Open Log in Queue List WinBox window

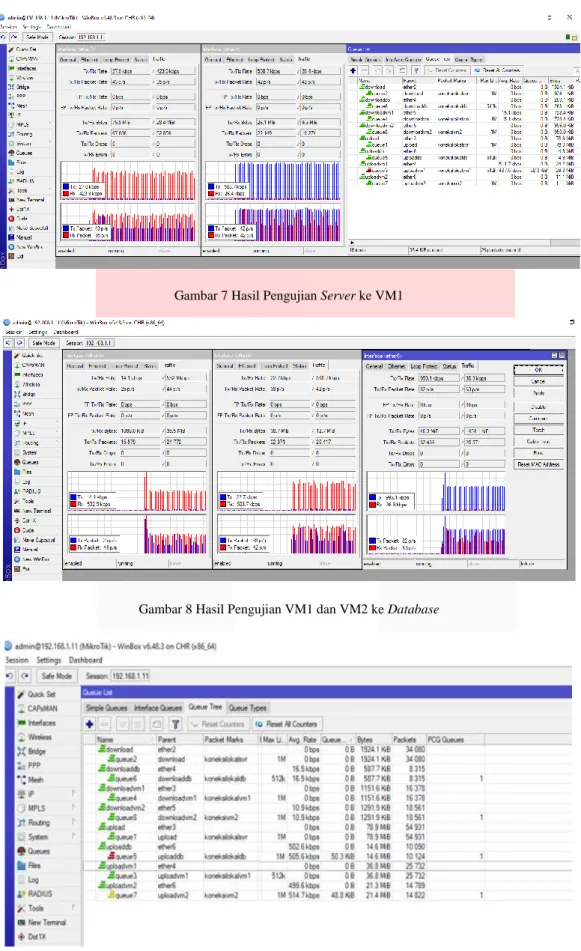pyautogui.click(x=28, y=879)
